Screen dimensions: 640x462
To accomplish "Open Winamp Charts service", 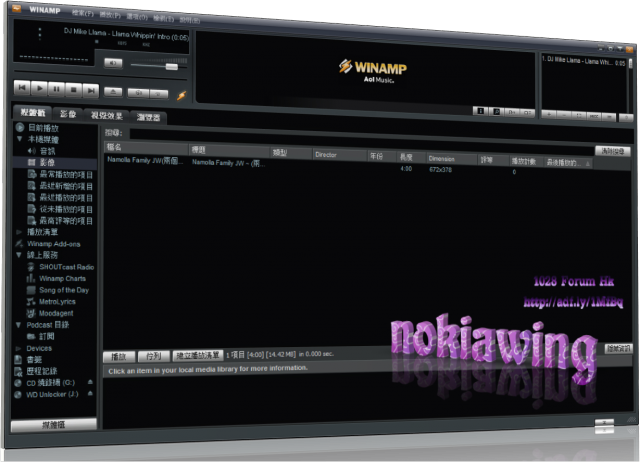I will [x=62, y=278].
